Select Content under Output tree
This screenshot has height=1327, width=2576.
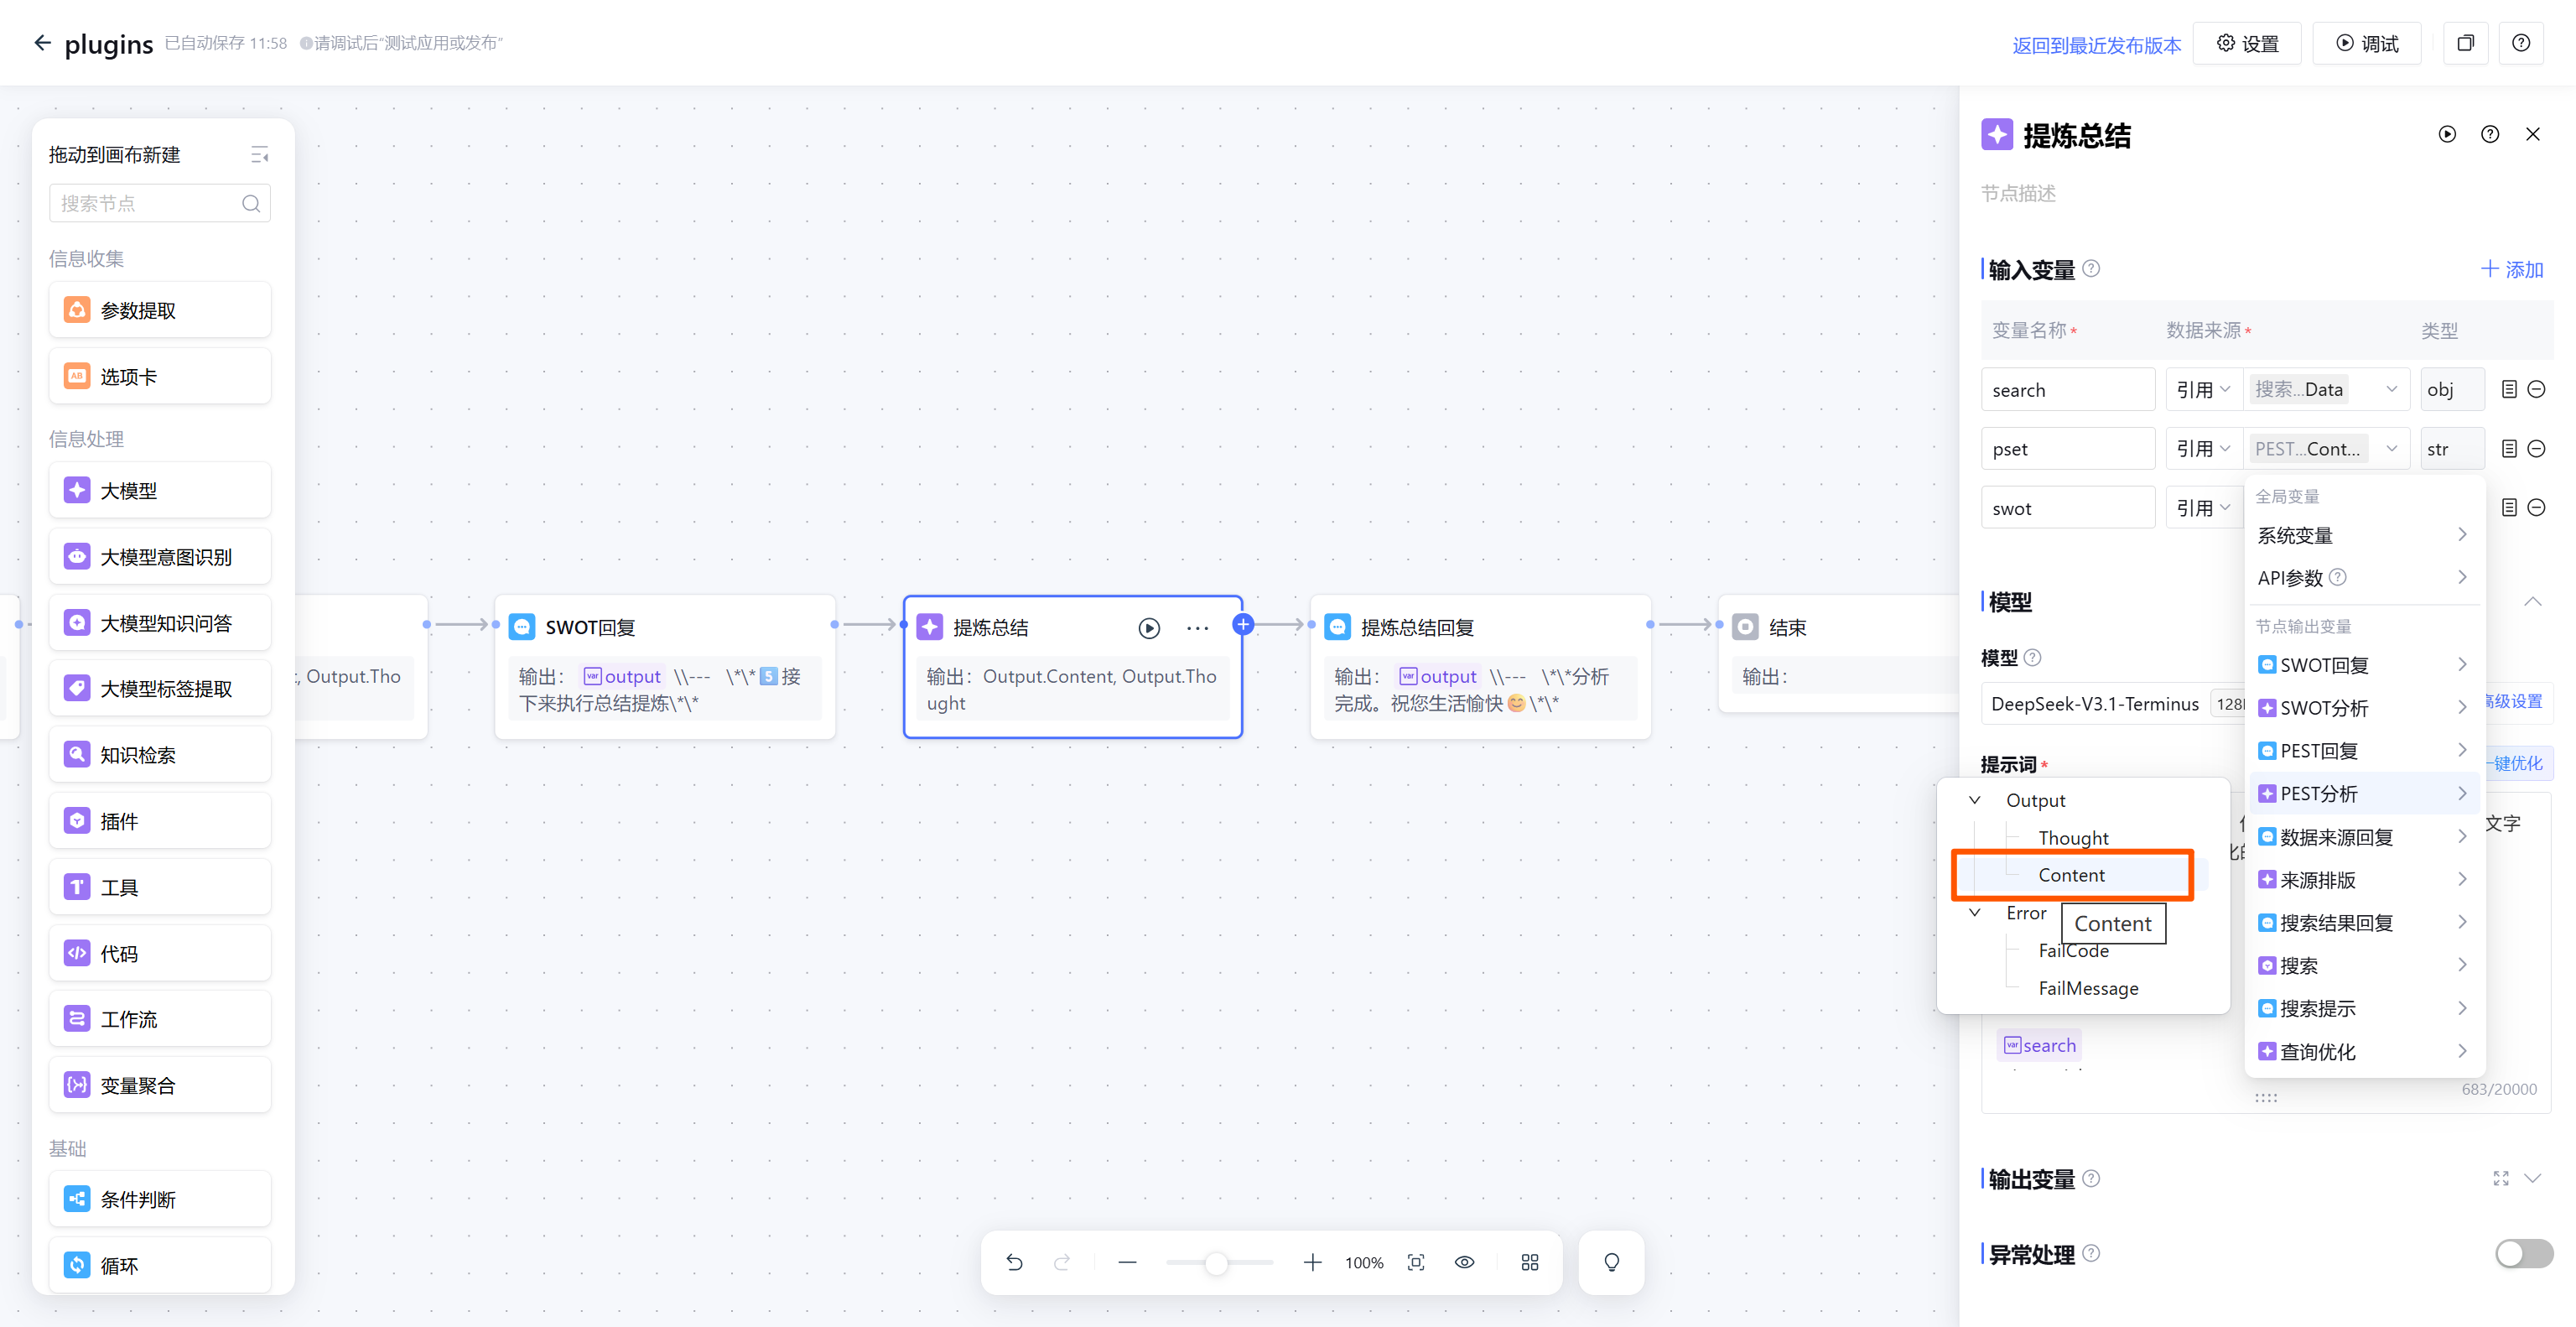click(x=2071, y=875)
